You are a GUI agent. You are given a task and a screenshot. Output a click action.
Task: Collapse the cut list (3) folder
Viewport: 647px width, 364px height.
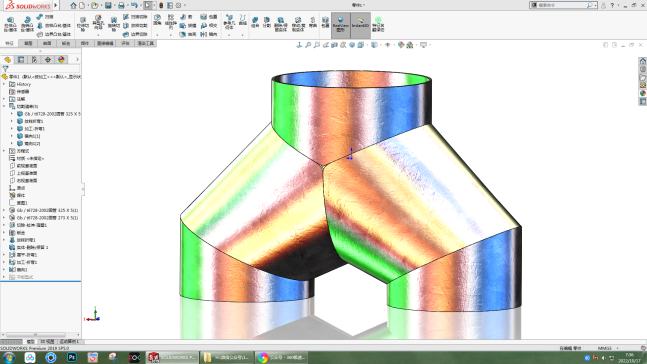point(4,106)
